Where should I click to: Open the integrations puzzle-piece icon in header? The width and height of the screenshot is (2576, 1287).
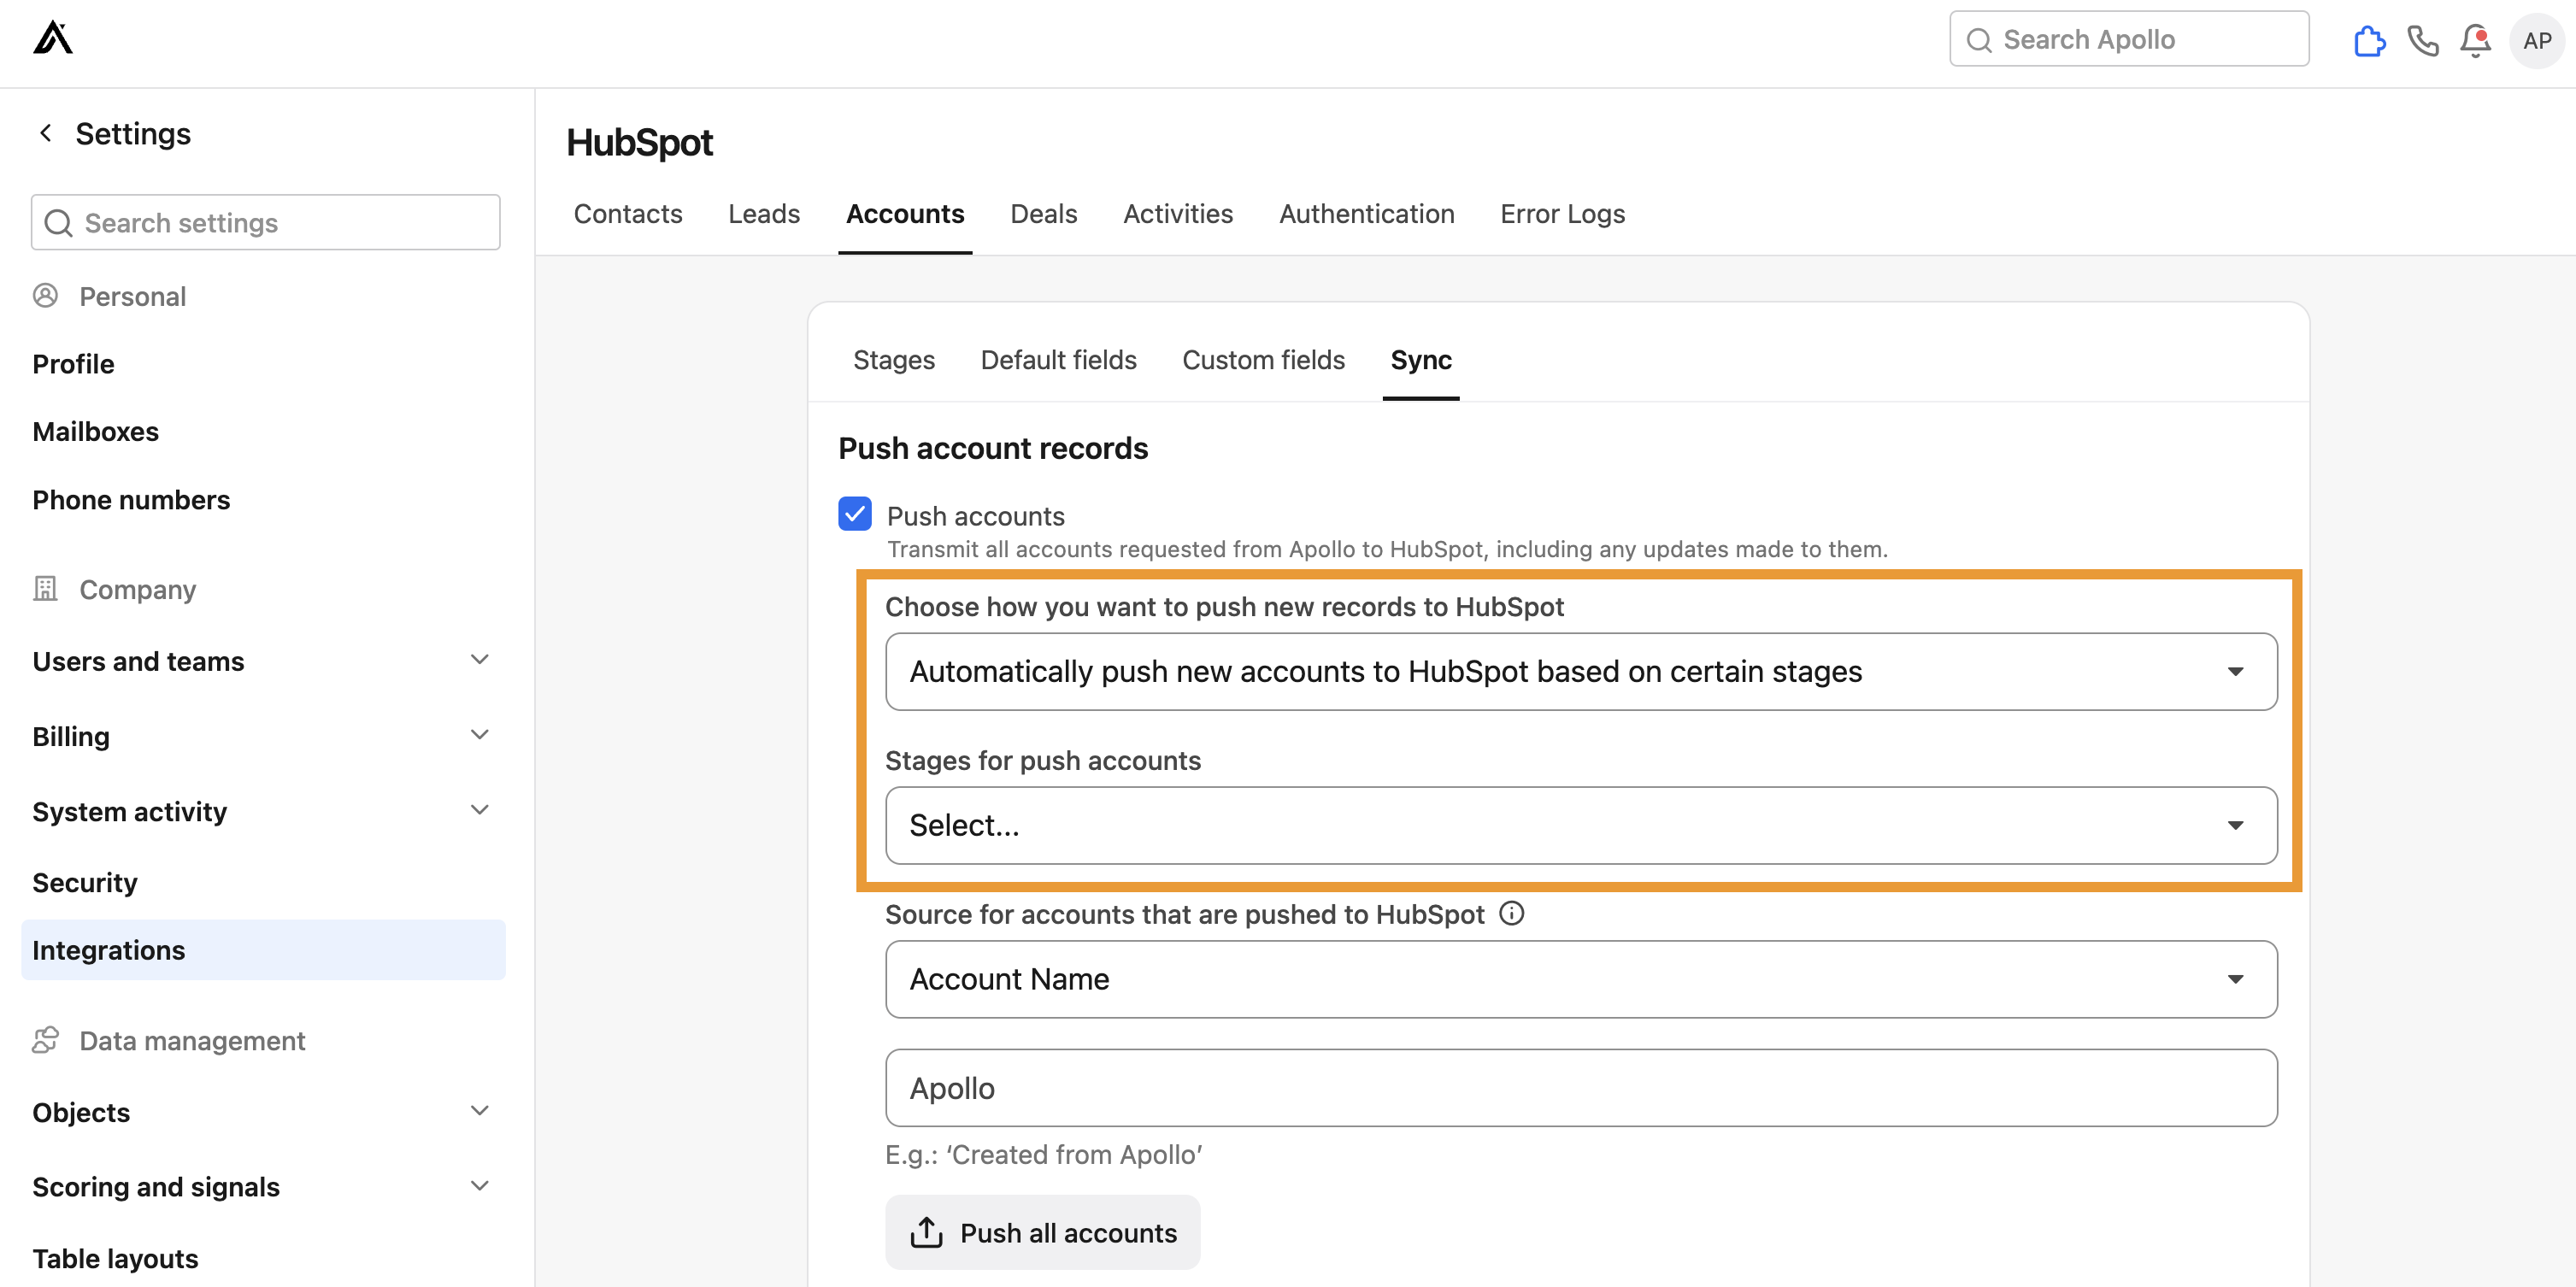[2369, 41]
